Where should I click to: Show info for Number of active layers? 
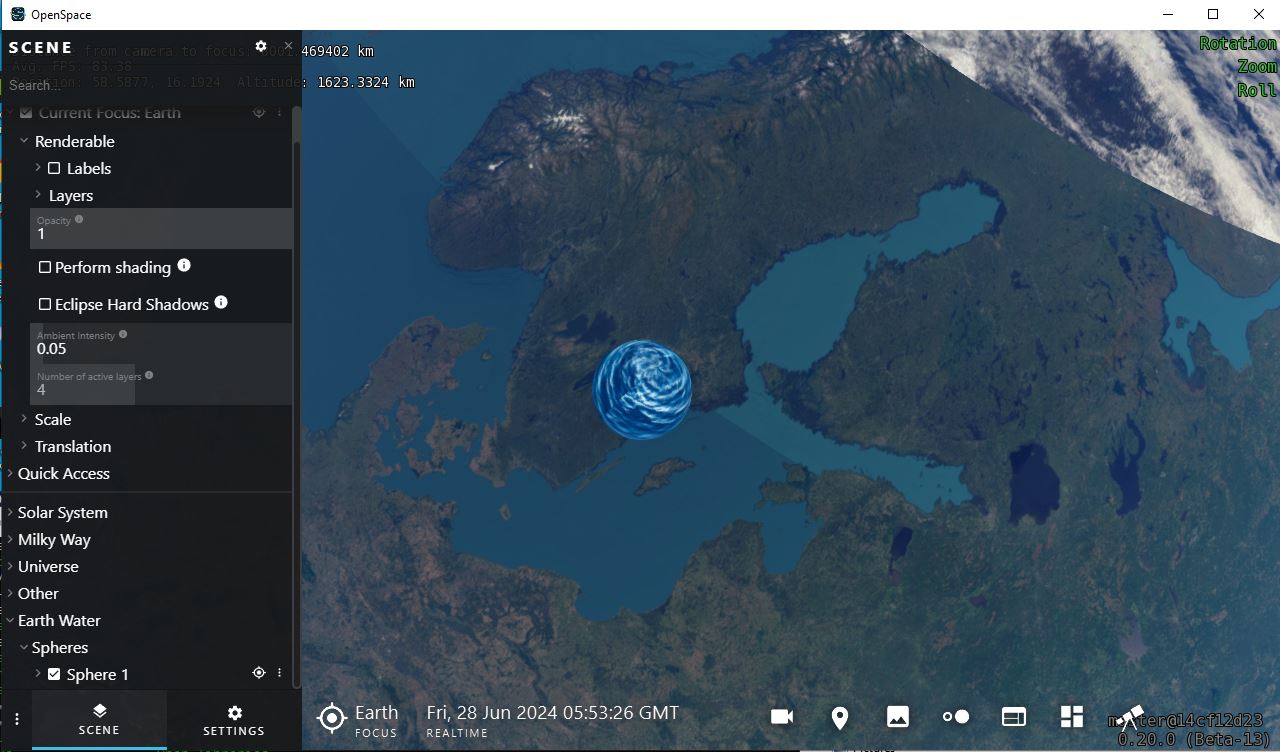click(149, 376)
